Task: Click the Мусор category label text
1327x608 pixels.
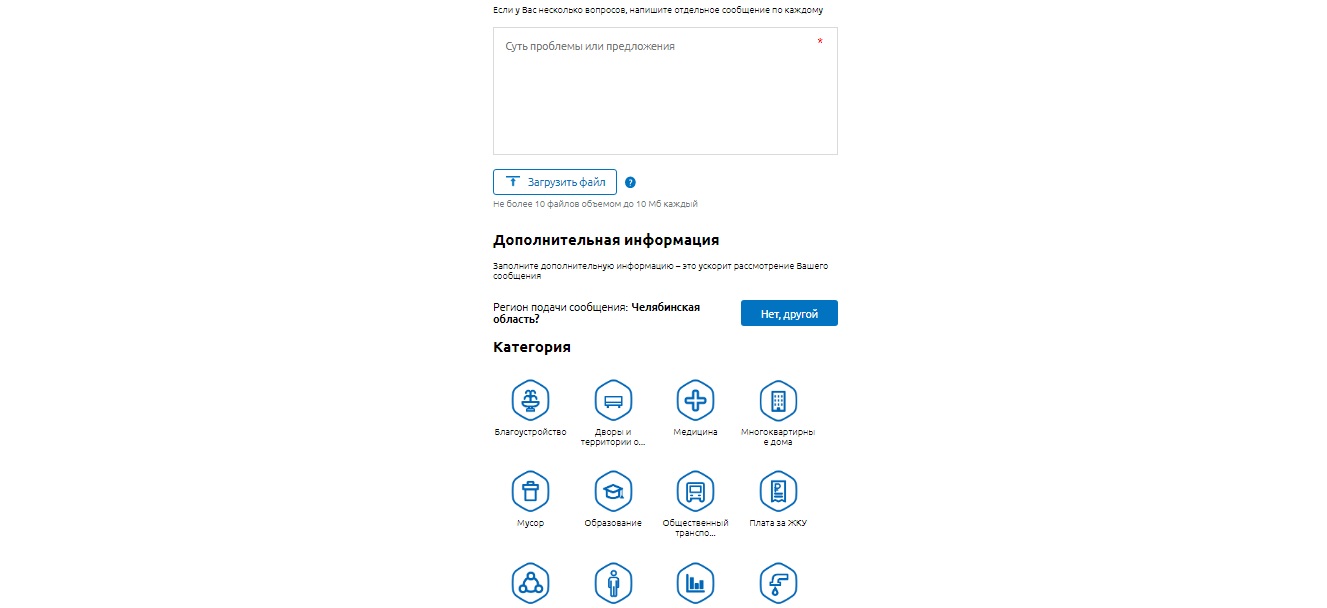Action: tap(530, 523)
